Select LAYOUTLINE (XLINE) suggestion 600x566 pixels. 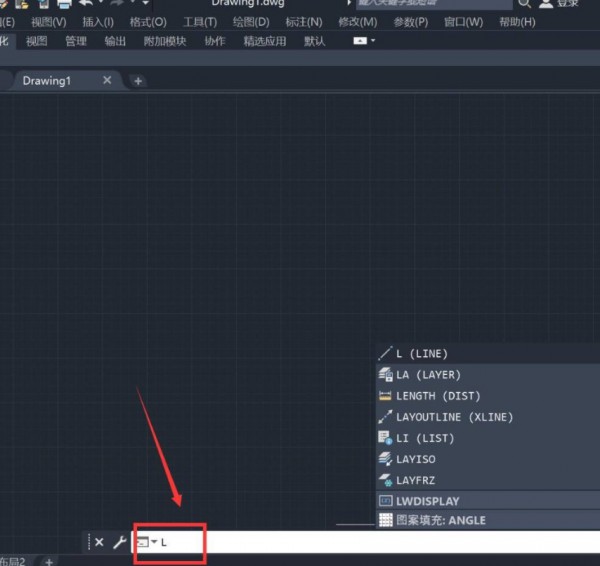point(454,417)
